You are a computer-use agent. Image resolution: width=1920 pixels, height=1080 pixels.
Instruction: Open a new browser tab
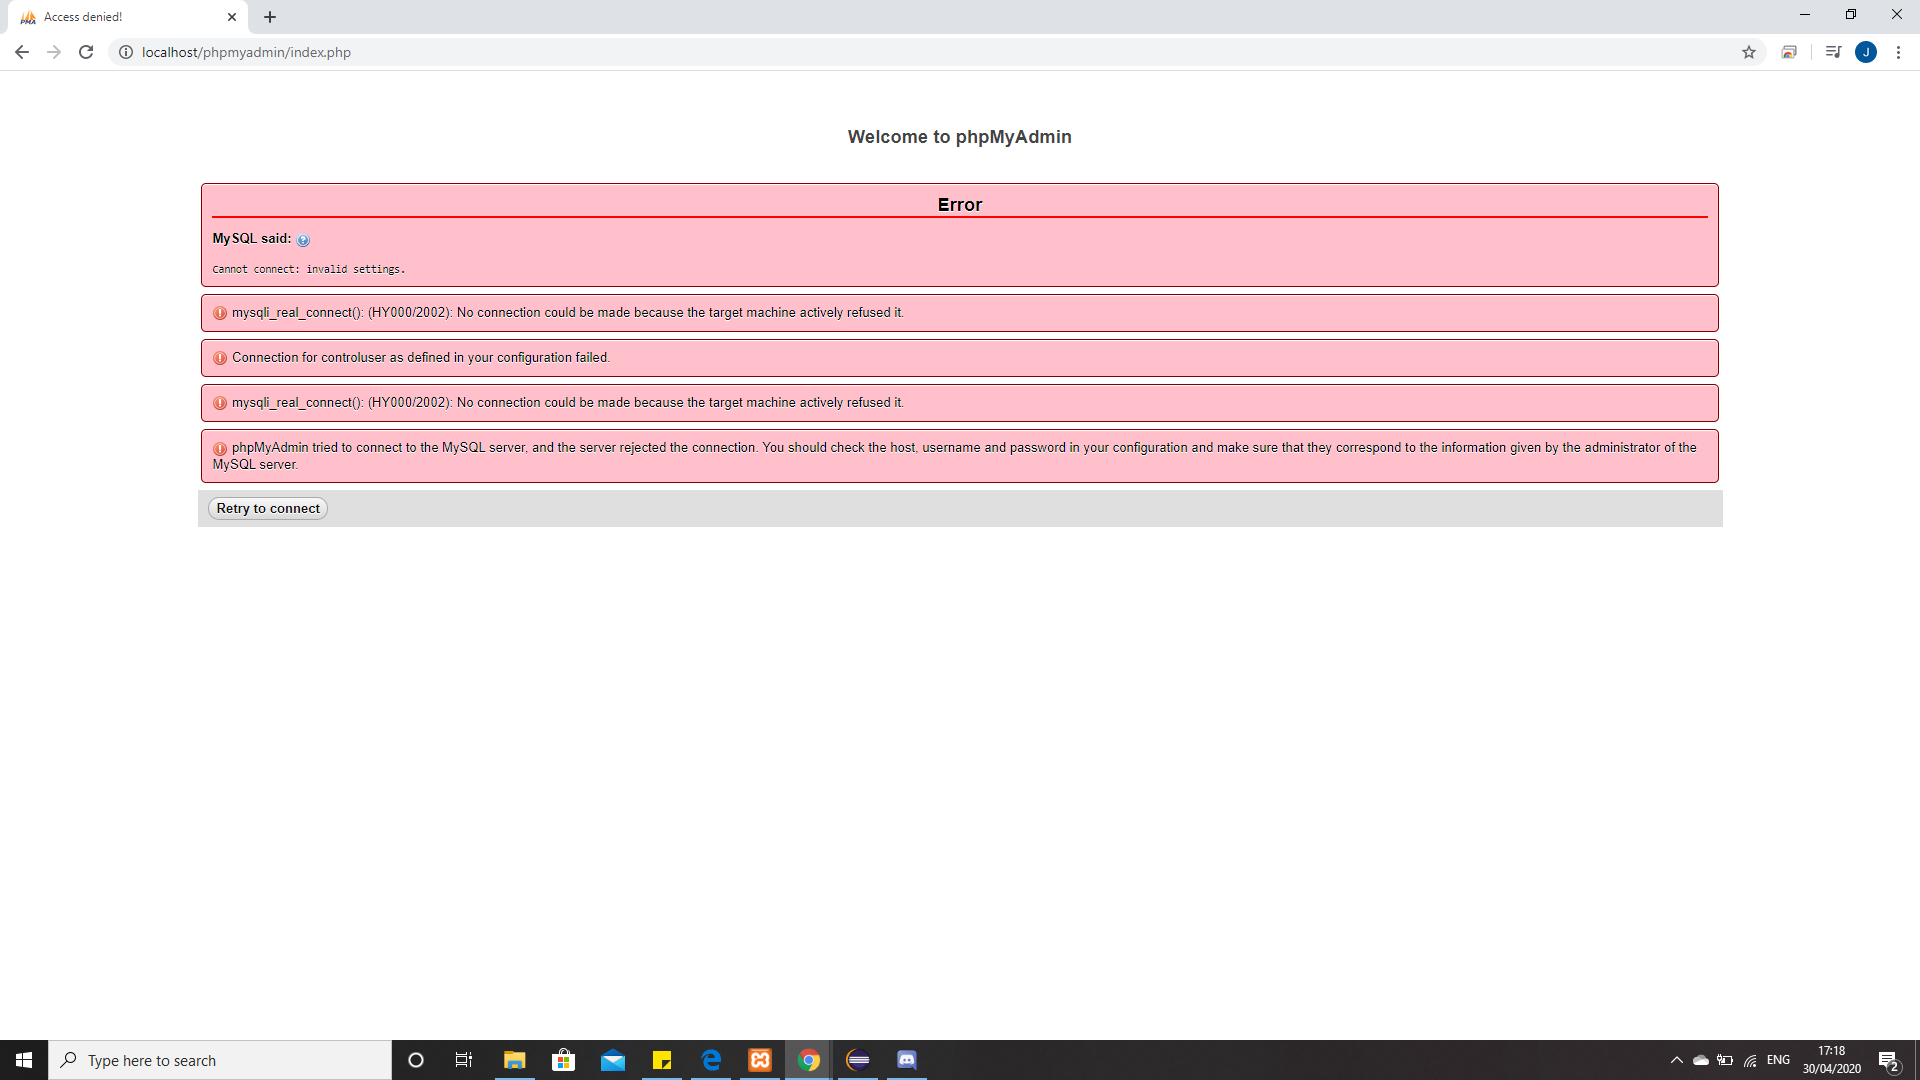coord(270,17)
